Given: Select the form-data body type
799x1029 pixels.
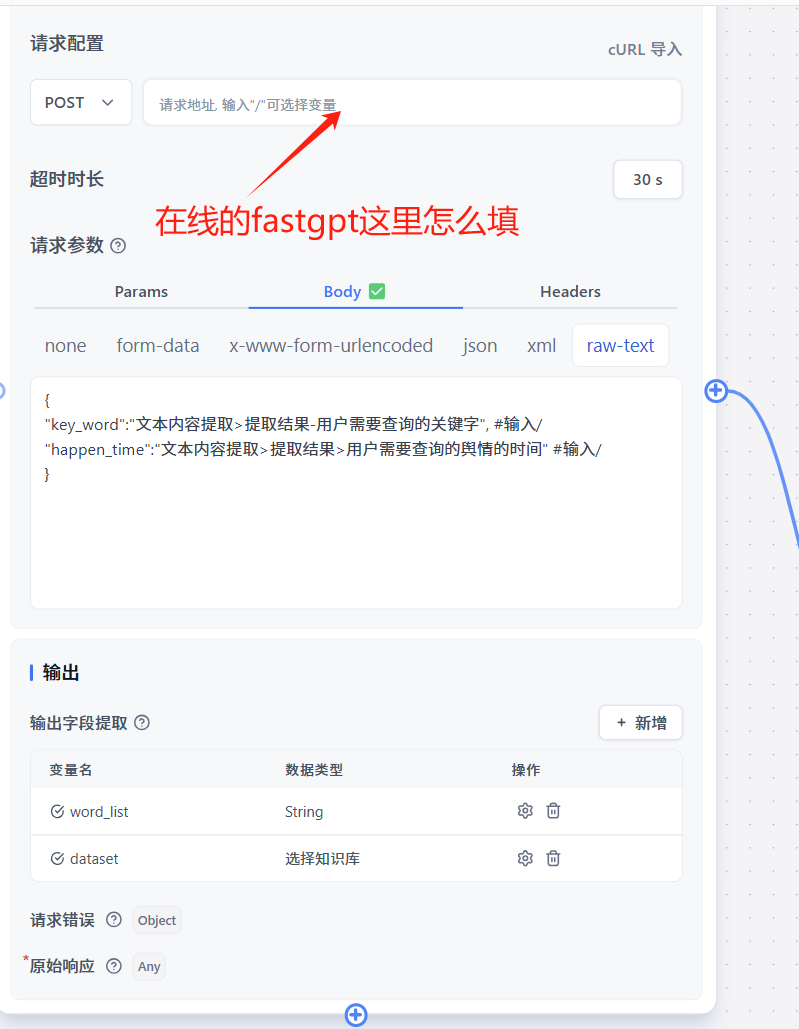Looking at the screenshot, I should [158, 346].
